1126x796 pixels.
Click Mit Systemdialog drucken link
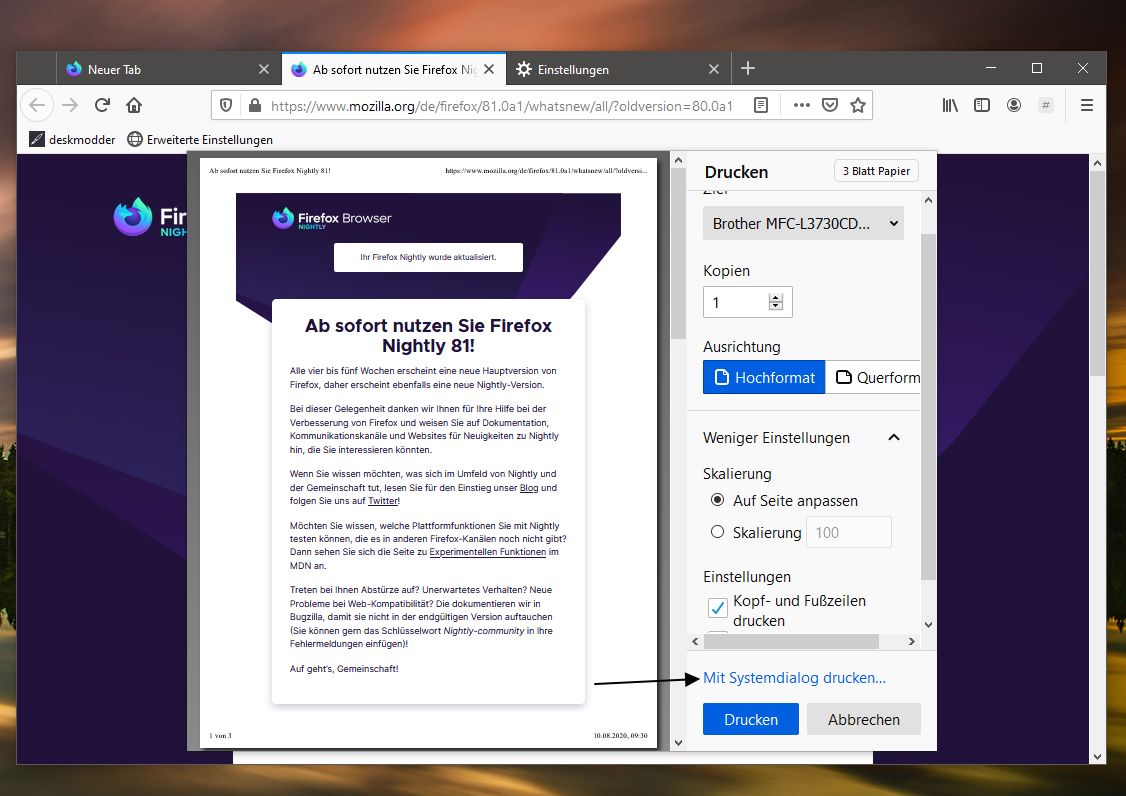[x=794, y=677]
